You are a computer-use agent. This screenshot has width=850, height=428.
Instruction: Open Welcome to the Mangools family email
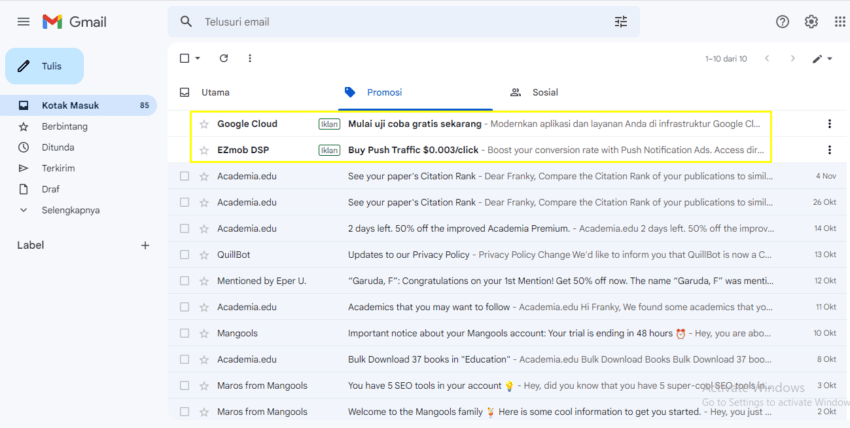point(415,412)
